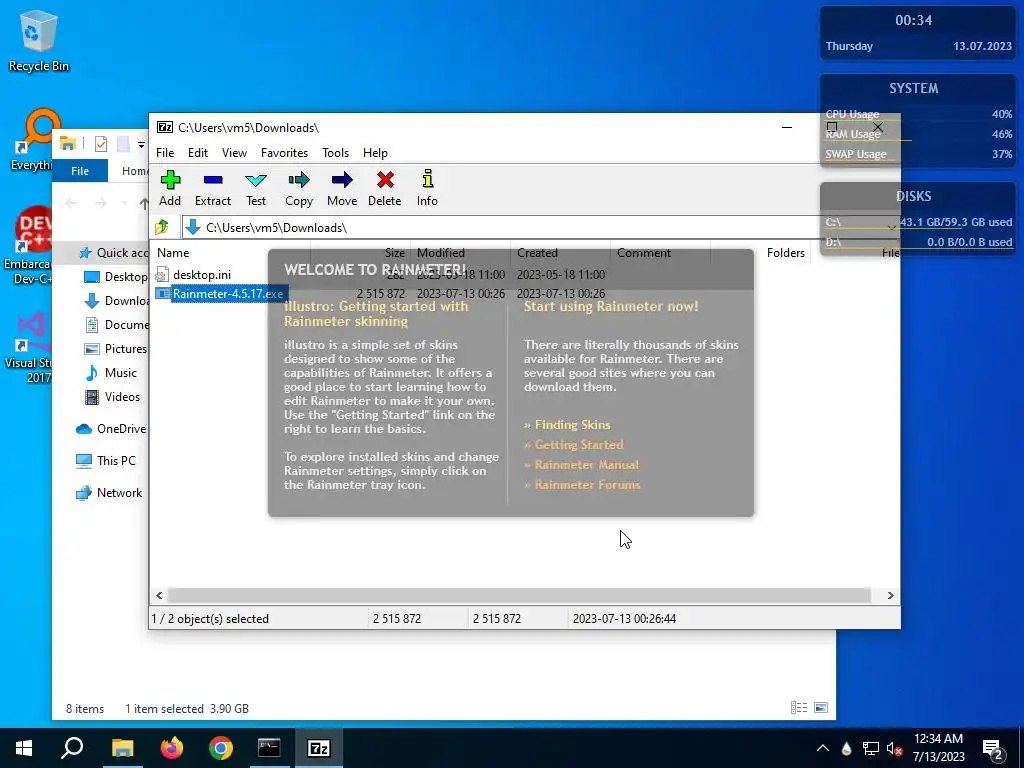Click the taskbar clock and date
Image resolution: width=1024 pixels, height=768 pixels.
click(x=938, y=748)
